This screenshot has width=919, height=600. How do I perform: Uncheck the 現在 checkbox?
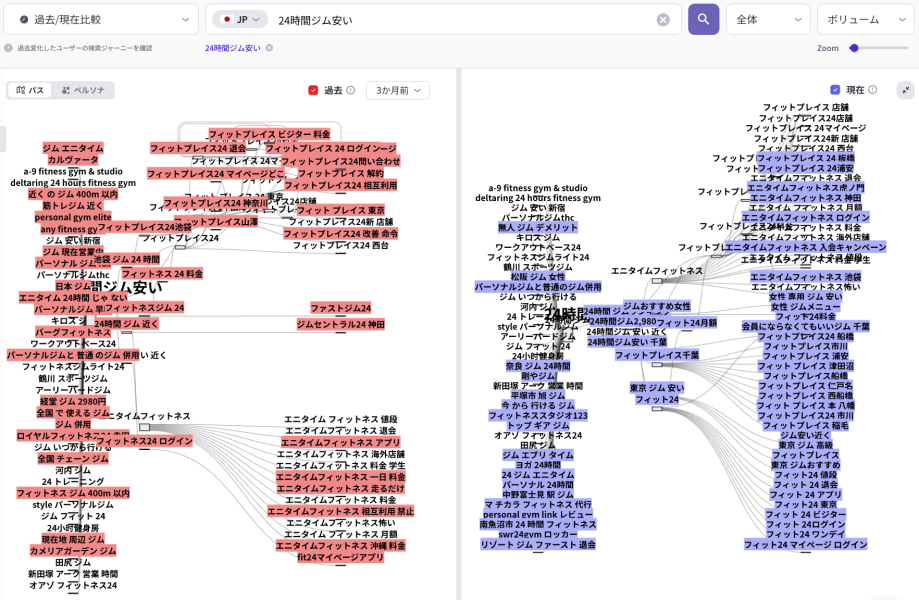point(836,90)
